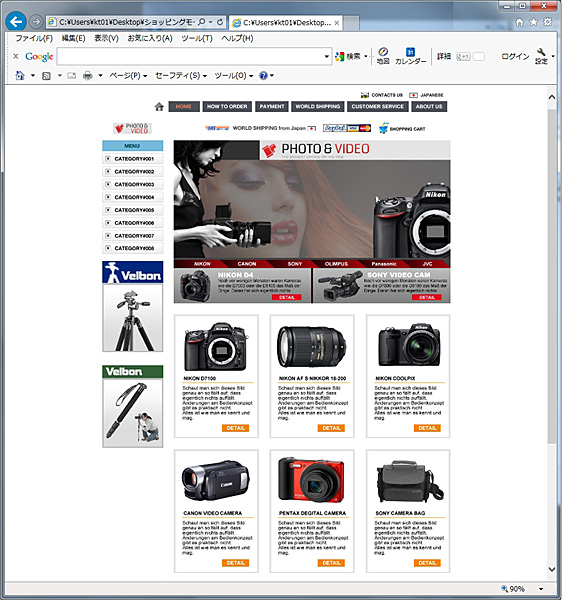This screenshot has height=600, width=562.
Task: Click the RSS feeds icon in command bar
Action: pyautogui.click(x=46, y=76)
